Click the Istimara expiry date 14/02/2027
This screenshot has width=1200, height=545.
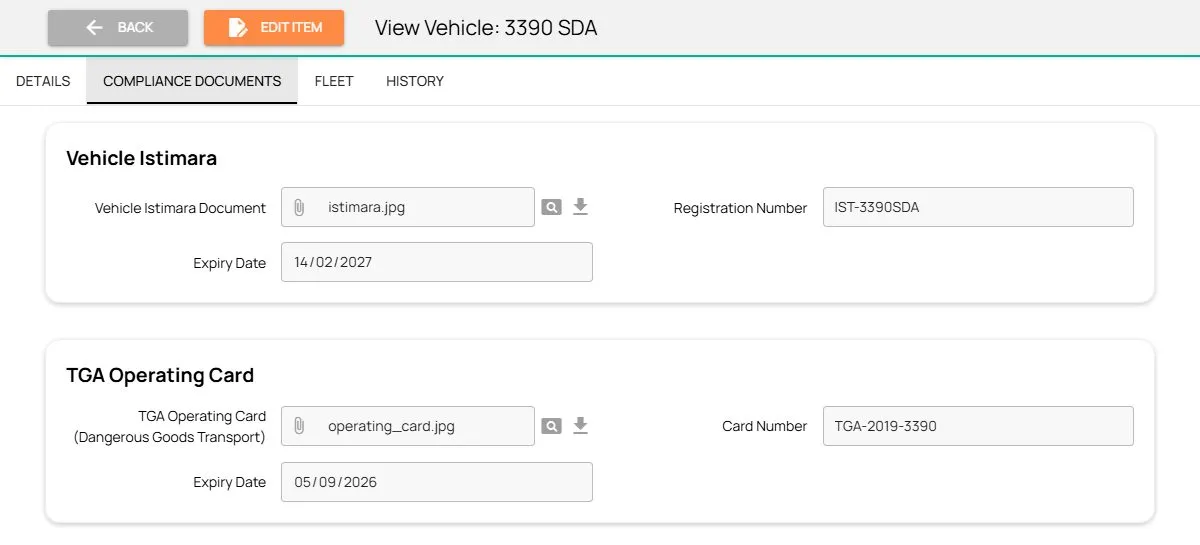pos(437,262)
